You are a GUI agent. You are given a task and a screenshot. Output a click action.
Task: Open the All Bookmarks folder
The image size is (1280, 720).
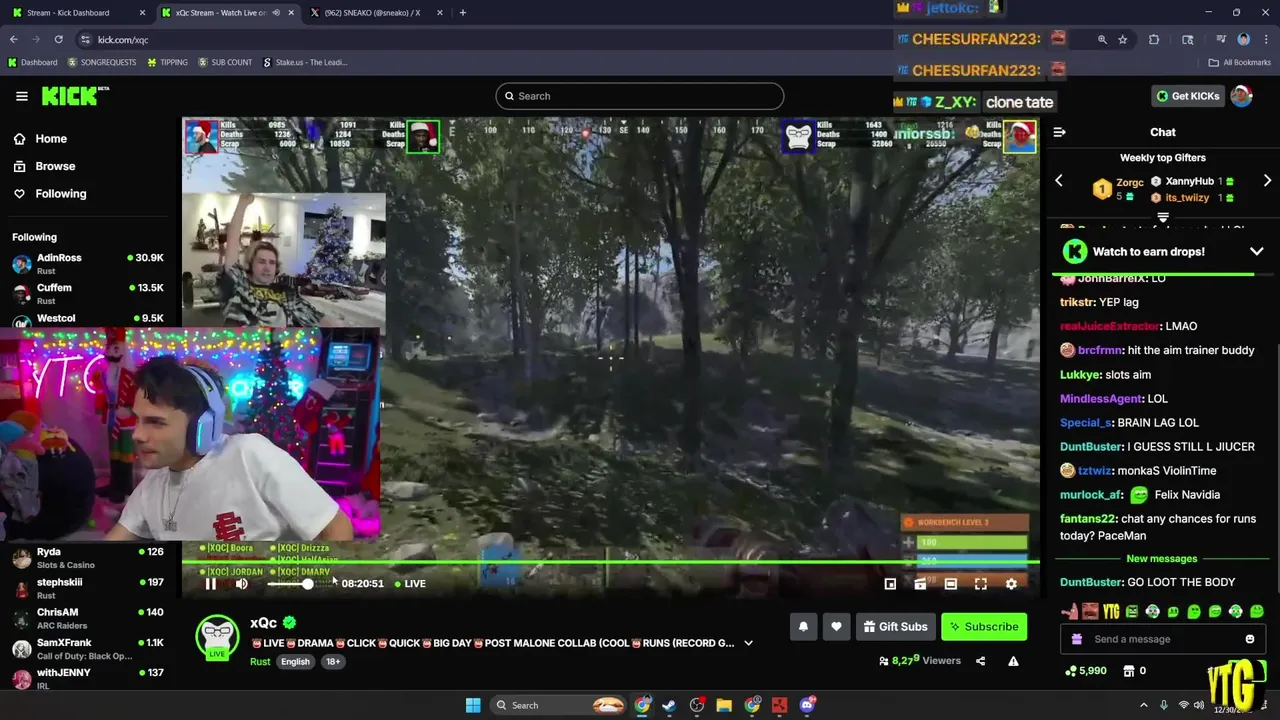click(1240, 62)
